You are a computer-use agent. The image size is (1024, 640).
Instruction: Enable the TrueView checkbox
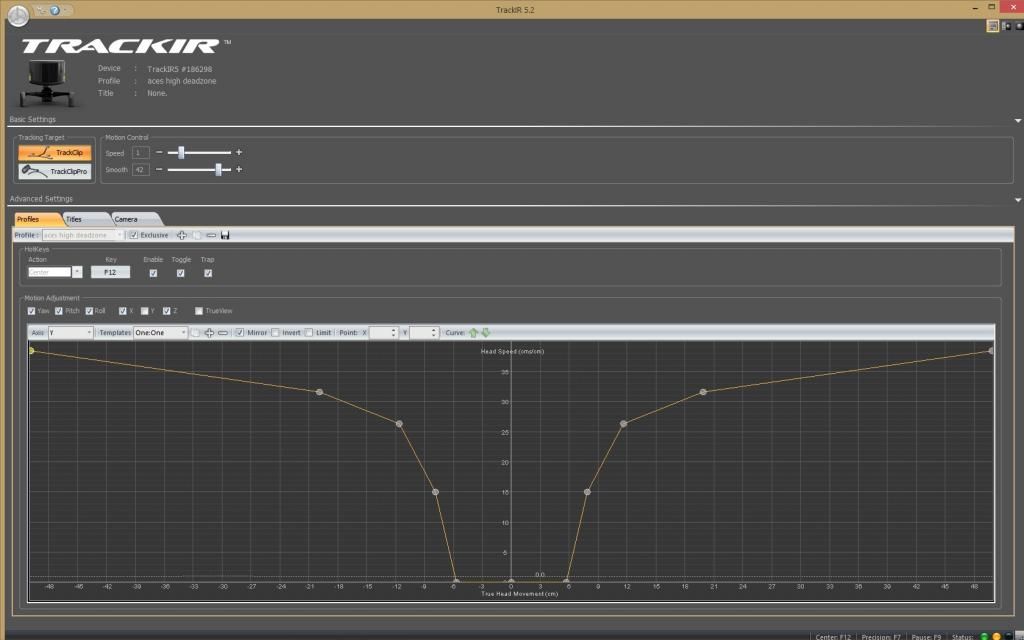(199, 311)
